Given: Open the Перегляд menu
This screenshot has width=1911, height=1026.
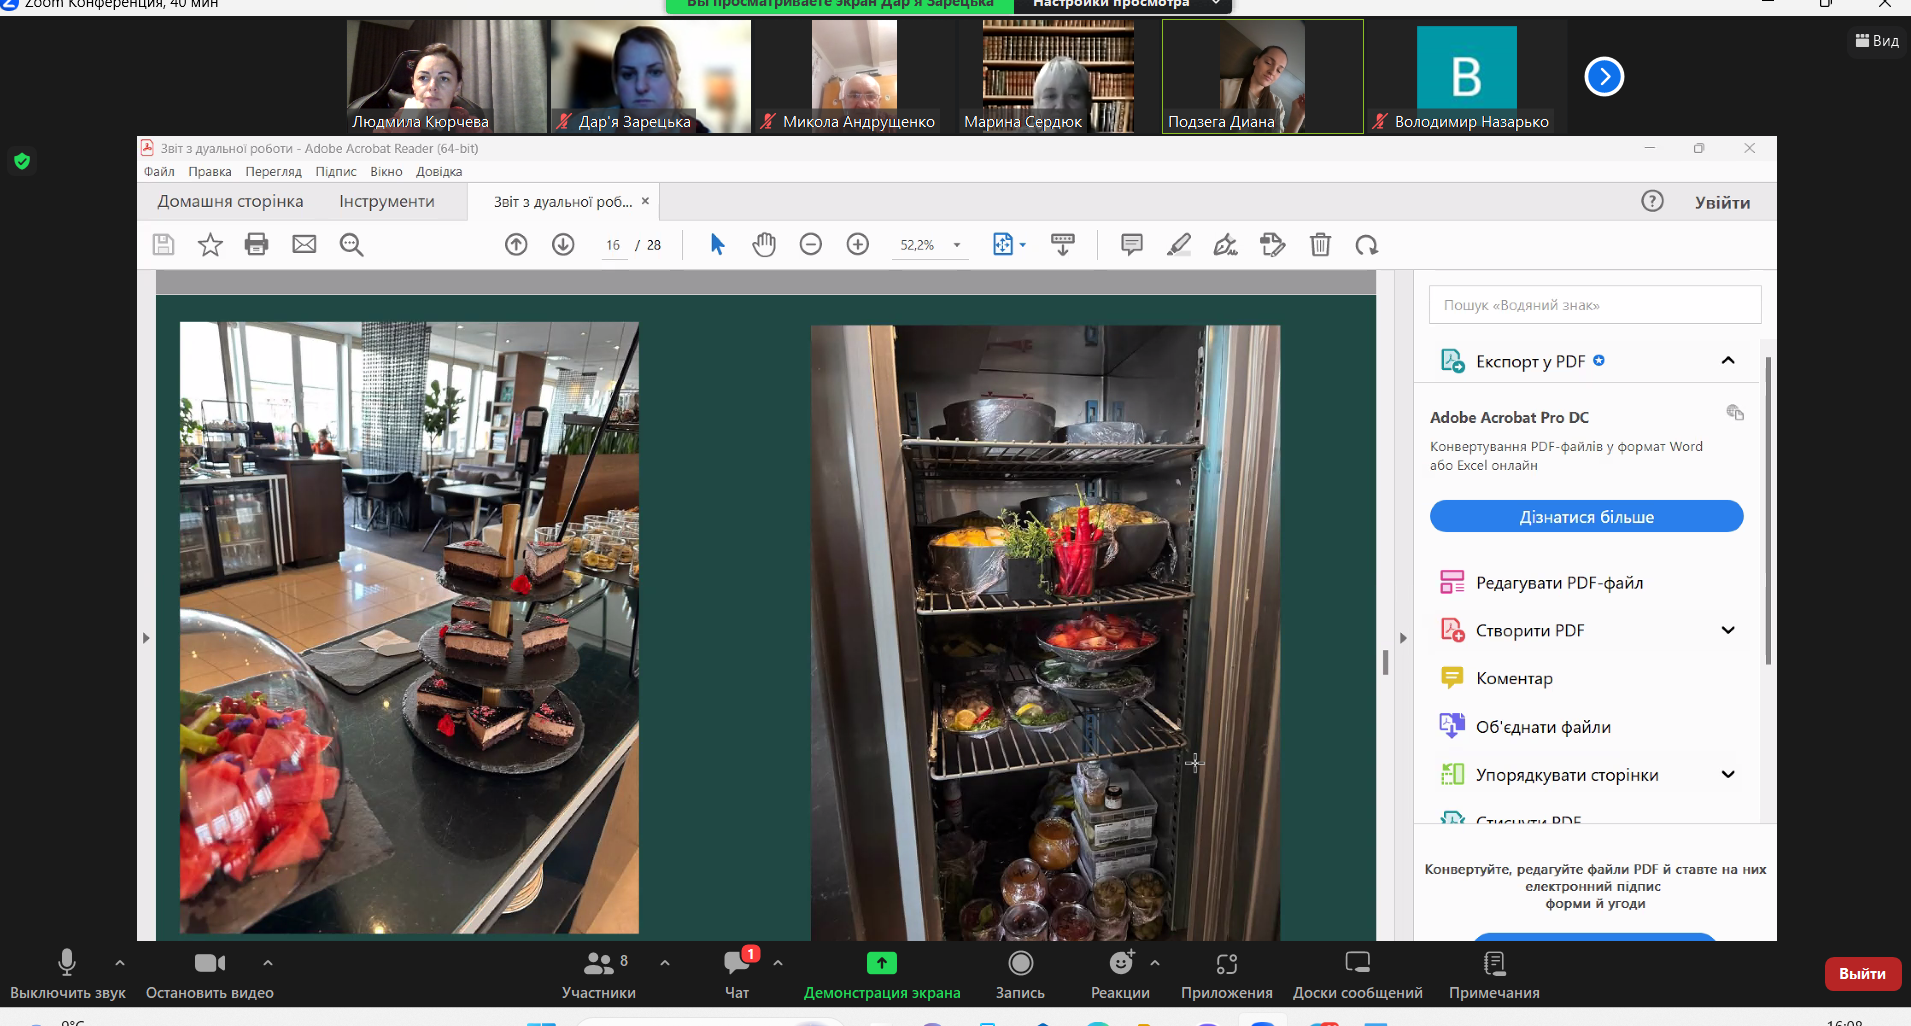Looking at the screenshot, I should [x=273, y=172].
